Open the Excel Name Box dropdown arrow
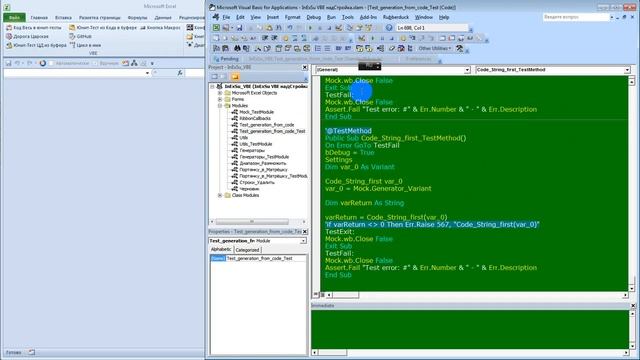This screenshot has height=360, width=640. click(x=147, y=73)
